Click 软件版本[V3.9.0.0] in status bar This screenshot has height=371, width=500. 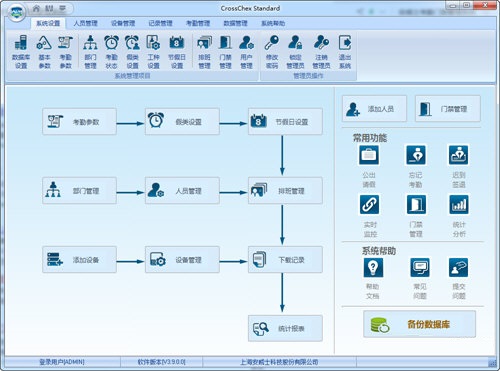coord(161,362)
